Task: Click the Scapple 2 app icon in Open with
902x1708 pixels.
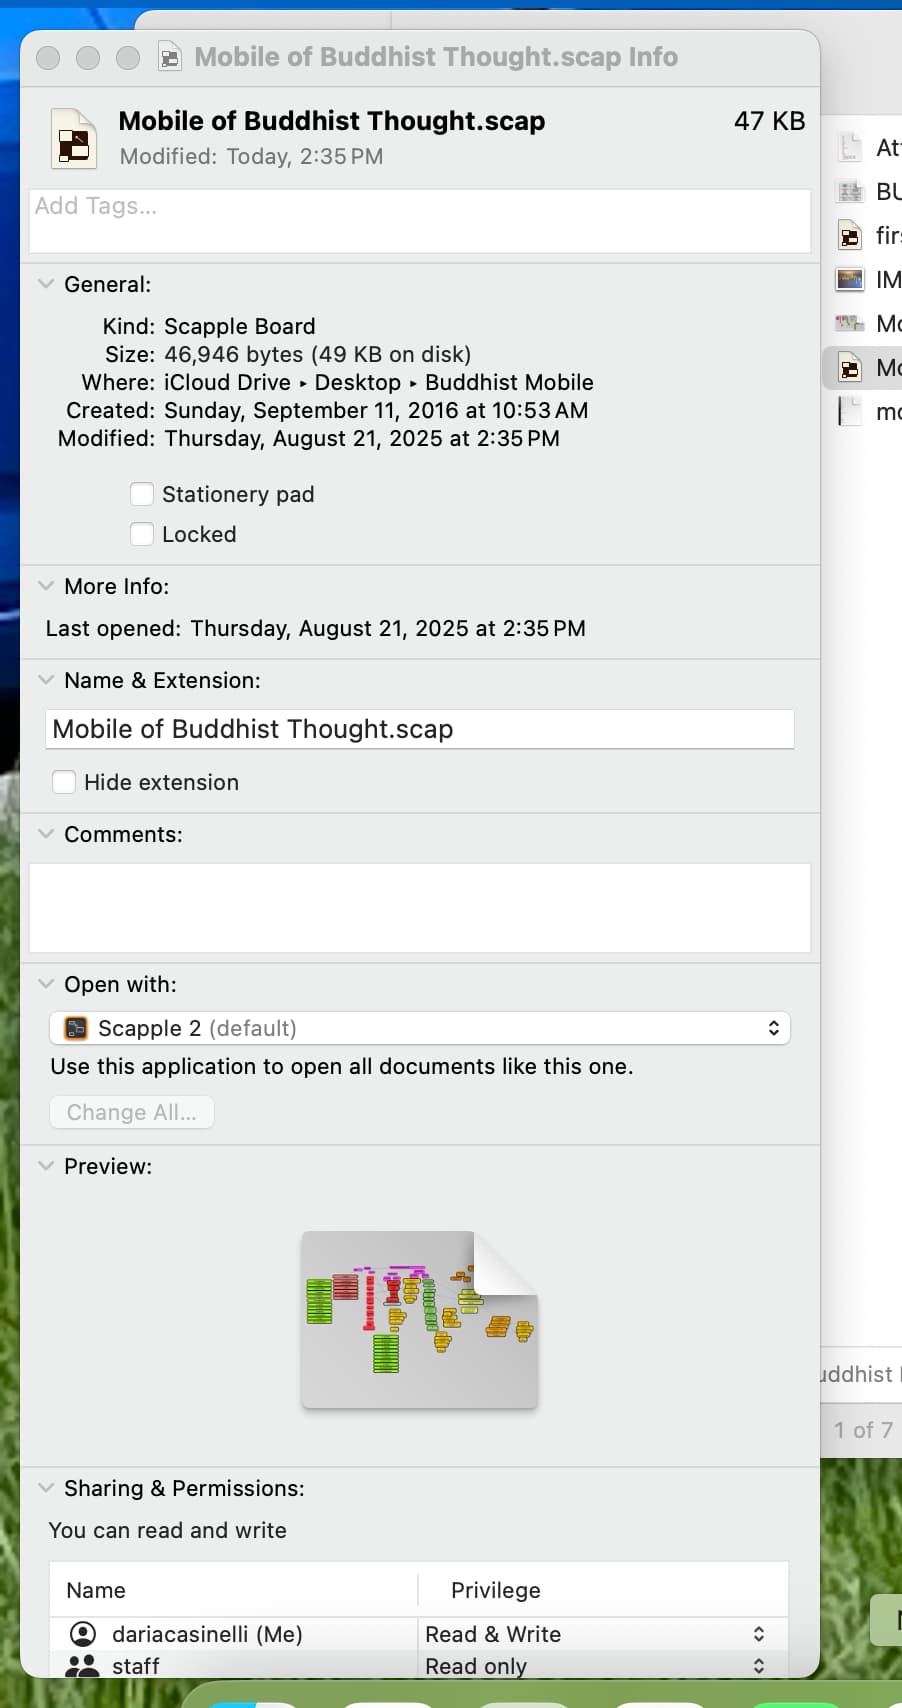Action: [x=75, y=1028]
